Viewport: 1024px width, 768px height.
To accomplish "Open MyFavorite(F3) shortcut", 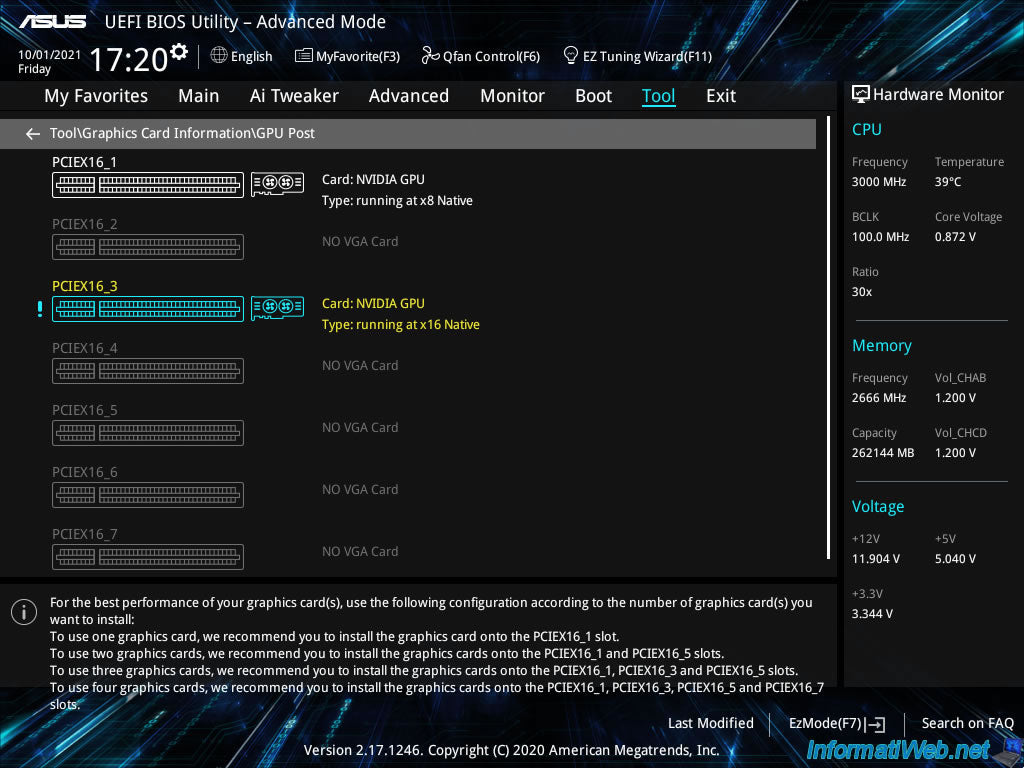I will click(347, 56).
